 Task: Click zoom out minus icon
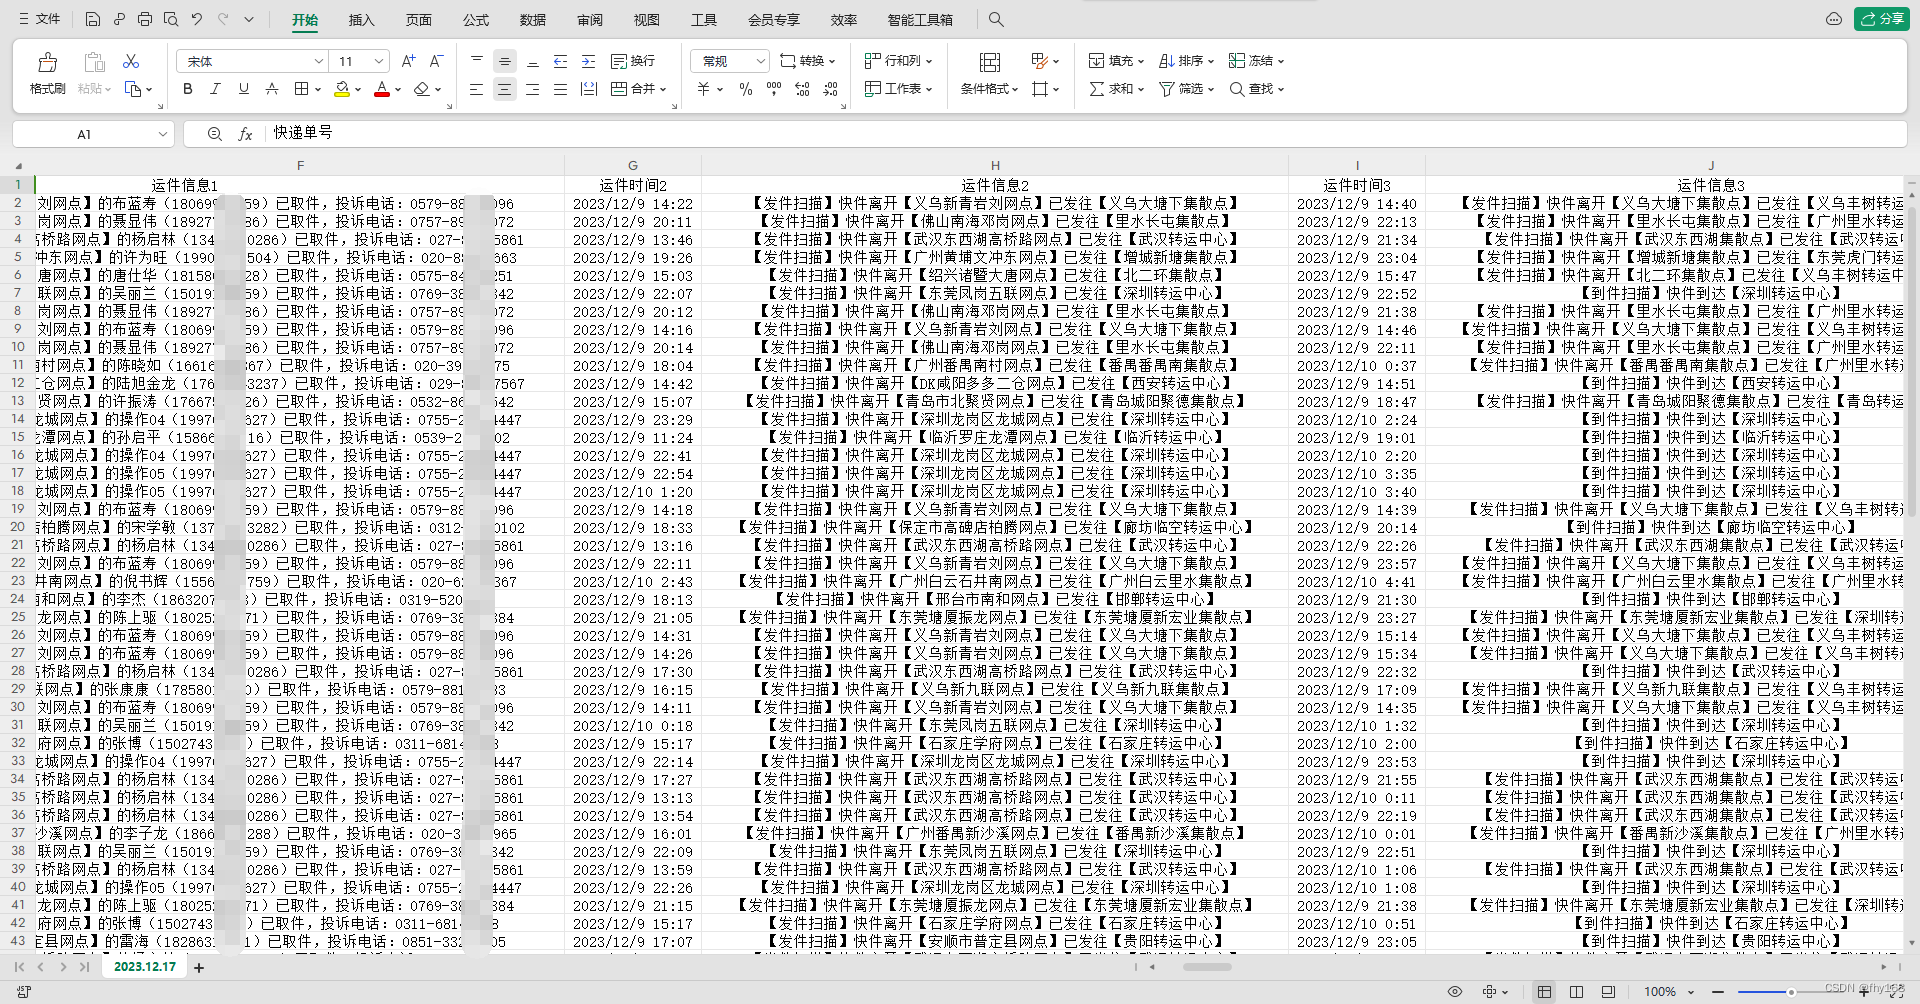point(1718,991)
